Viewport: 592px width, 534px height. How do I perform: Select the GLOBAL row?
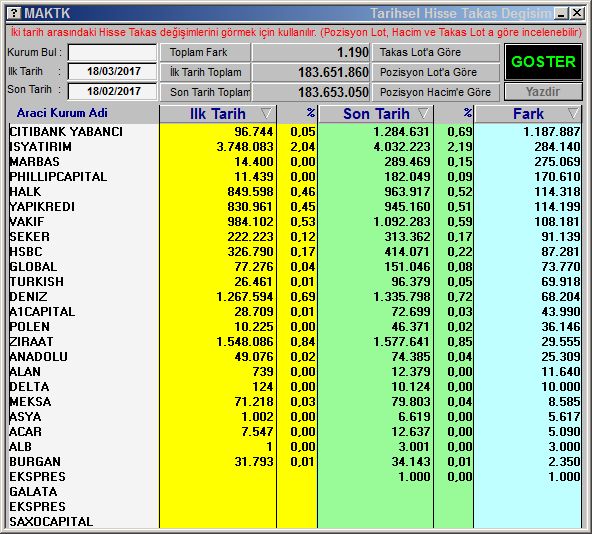(x=295, y=267)
